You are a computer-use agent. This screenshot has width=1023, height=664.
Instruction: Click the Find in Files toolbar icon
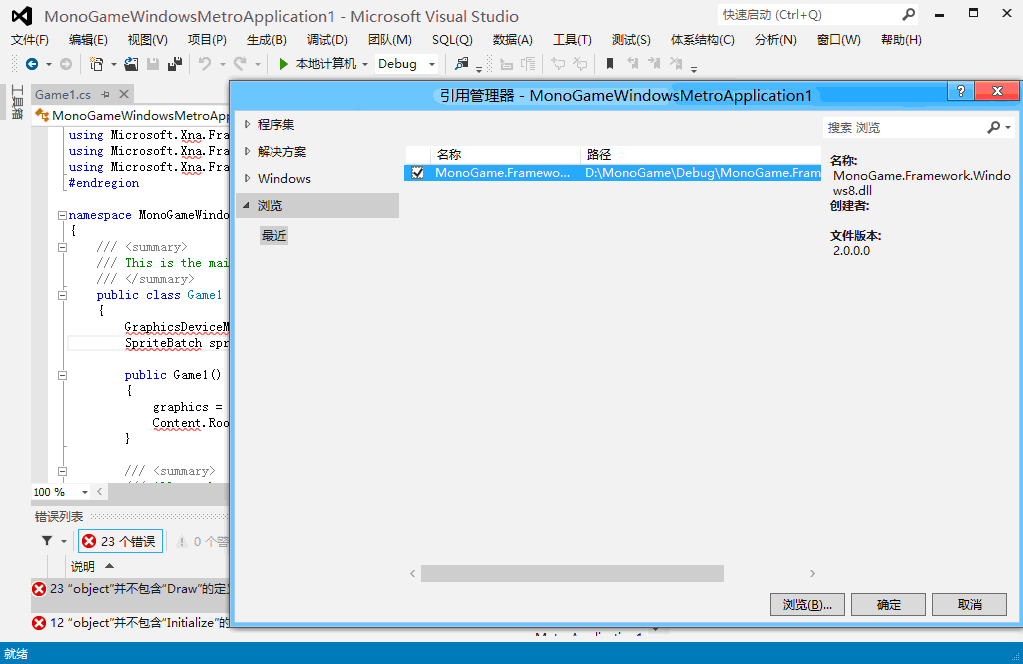tap(461, 64)
